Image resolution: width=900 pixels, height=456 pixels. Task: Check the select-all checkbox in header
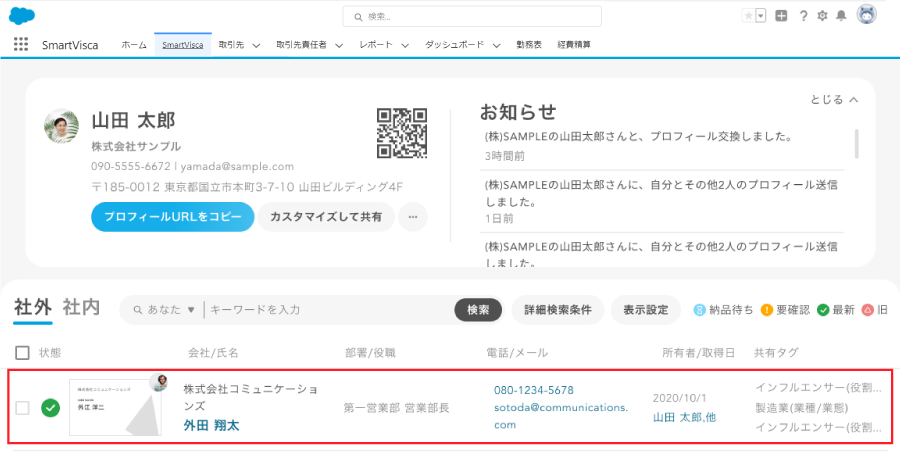(23, 352)
